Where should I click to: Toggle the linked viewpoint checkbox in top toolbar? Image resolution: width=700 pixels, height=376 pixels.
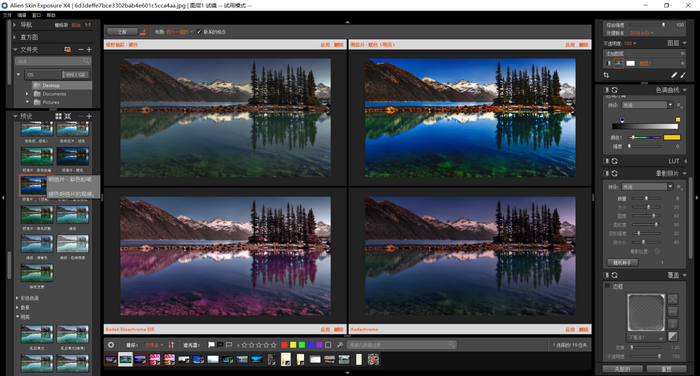[199, 32]
